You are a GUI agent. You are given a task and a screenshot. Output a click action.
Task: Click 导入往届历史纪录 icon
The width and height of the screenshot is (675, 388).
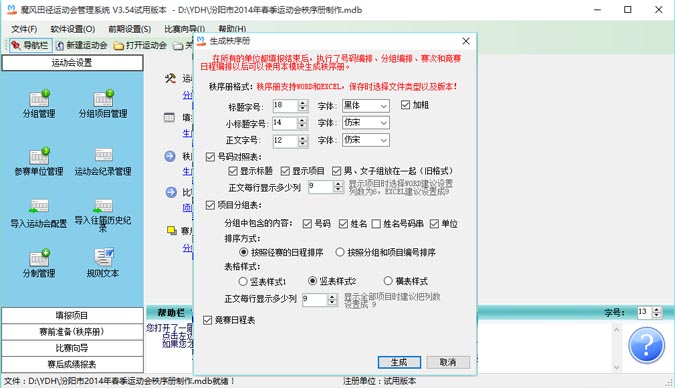point(103,215)
